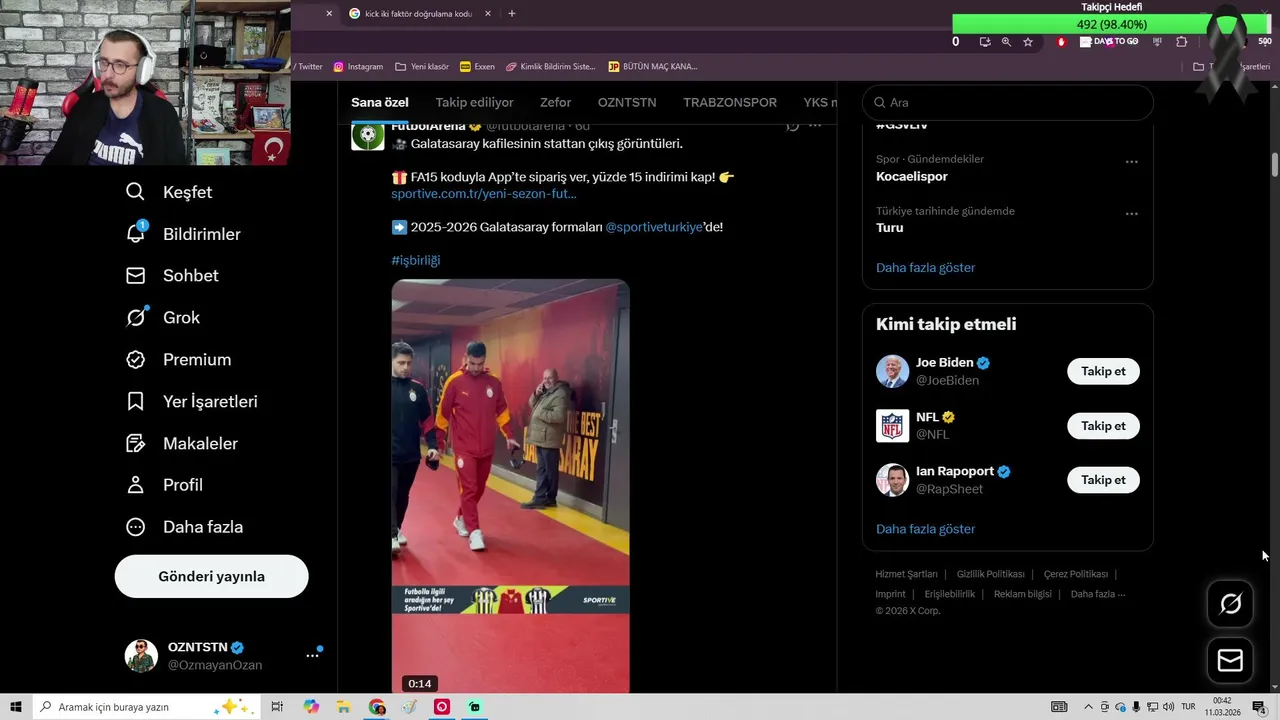This screenshot has height=720, width=1280.
Task: Open Chrome from taskbar
Action: tap(377, 707)
